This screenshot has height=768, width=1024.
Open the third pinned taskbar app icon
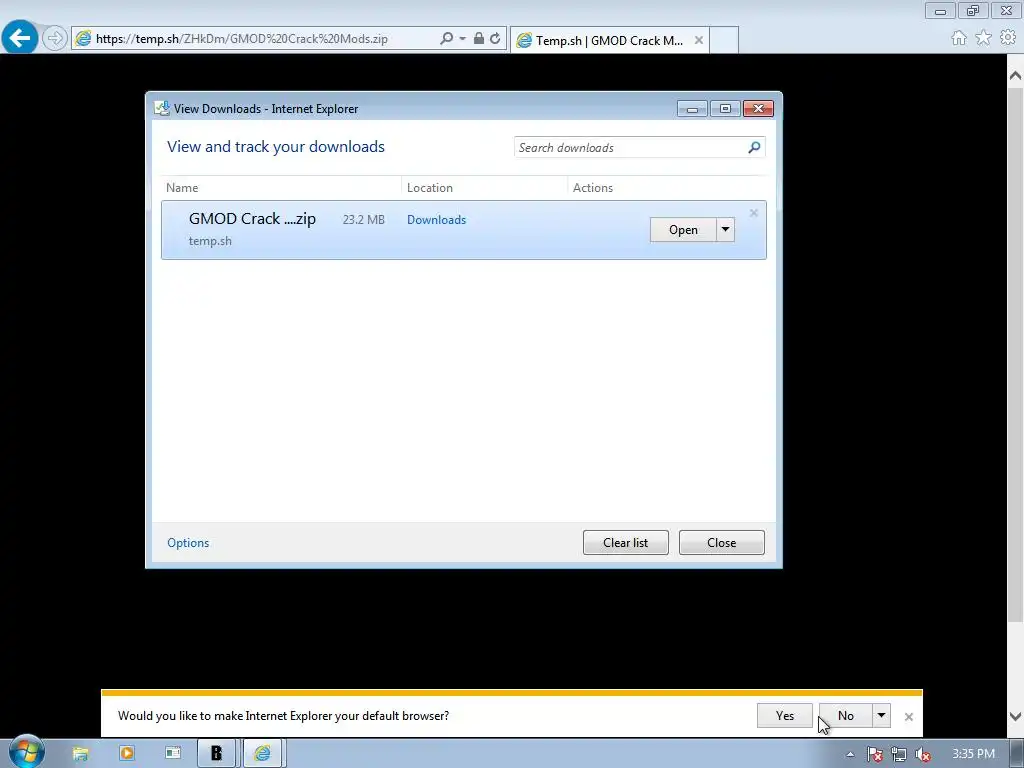pyautogui.click(x=173, y=753)
